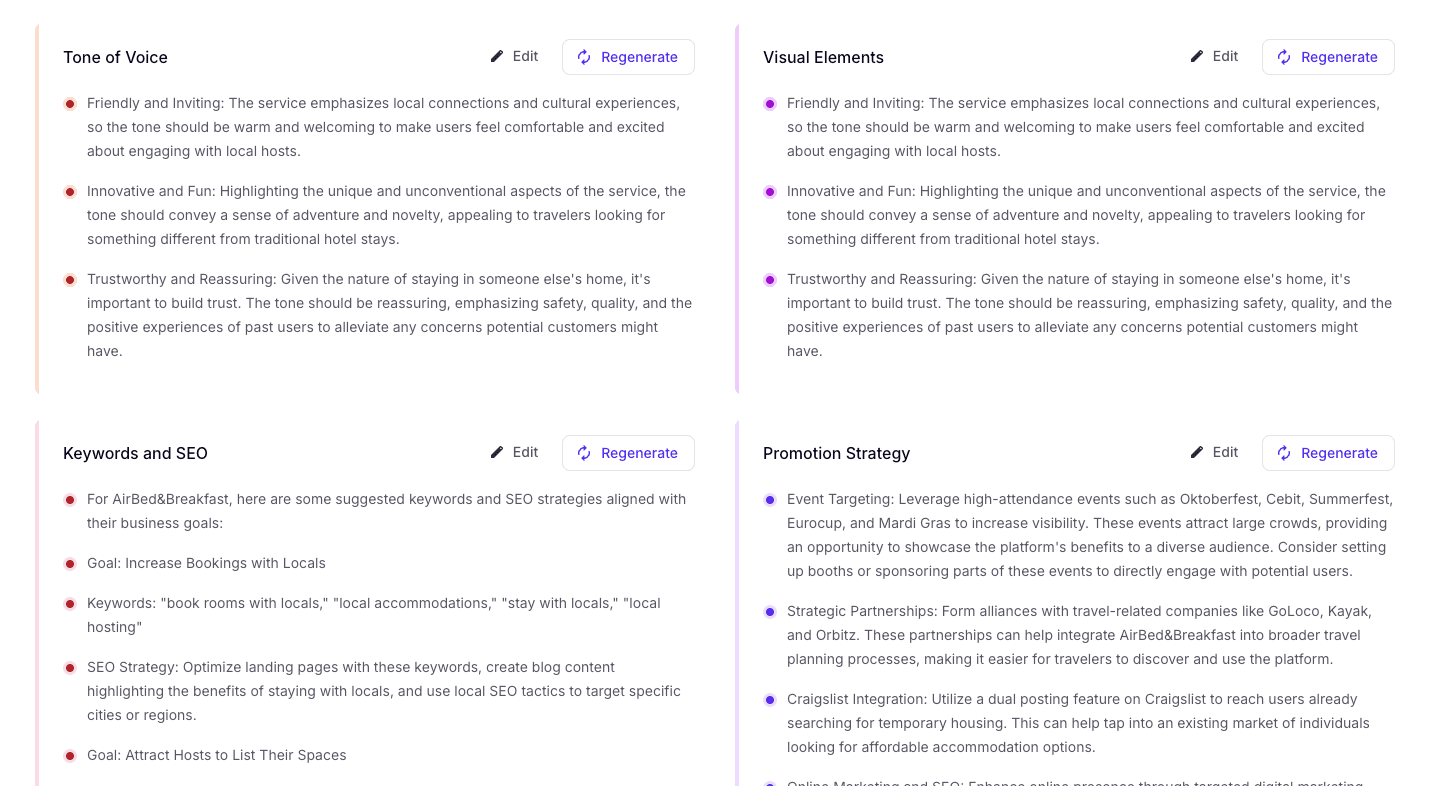Image resolution: width=1441 pixels, height=786 pixels.
Task: Click the red bullet beside SEO Strategy item
Action: point(70,668)
